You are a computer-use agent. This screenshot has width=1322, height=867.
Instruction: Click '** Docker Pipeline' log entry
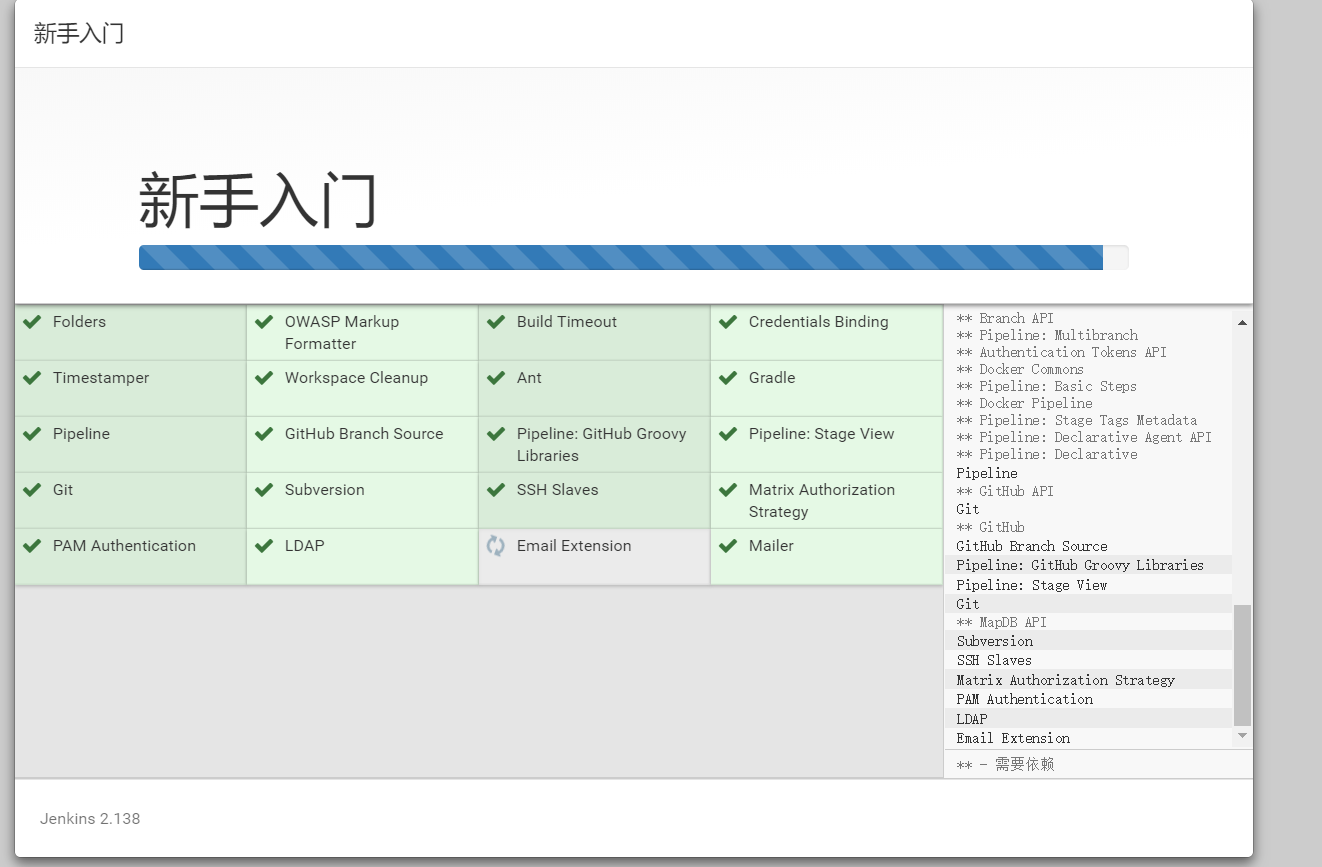(1024, 403)
